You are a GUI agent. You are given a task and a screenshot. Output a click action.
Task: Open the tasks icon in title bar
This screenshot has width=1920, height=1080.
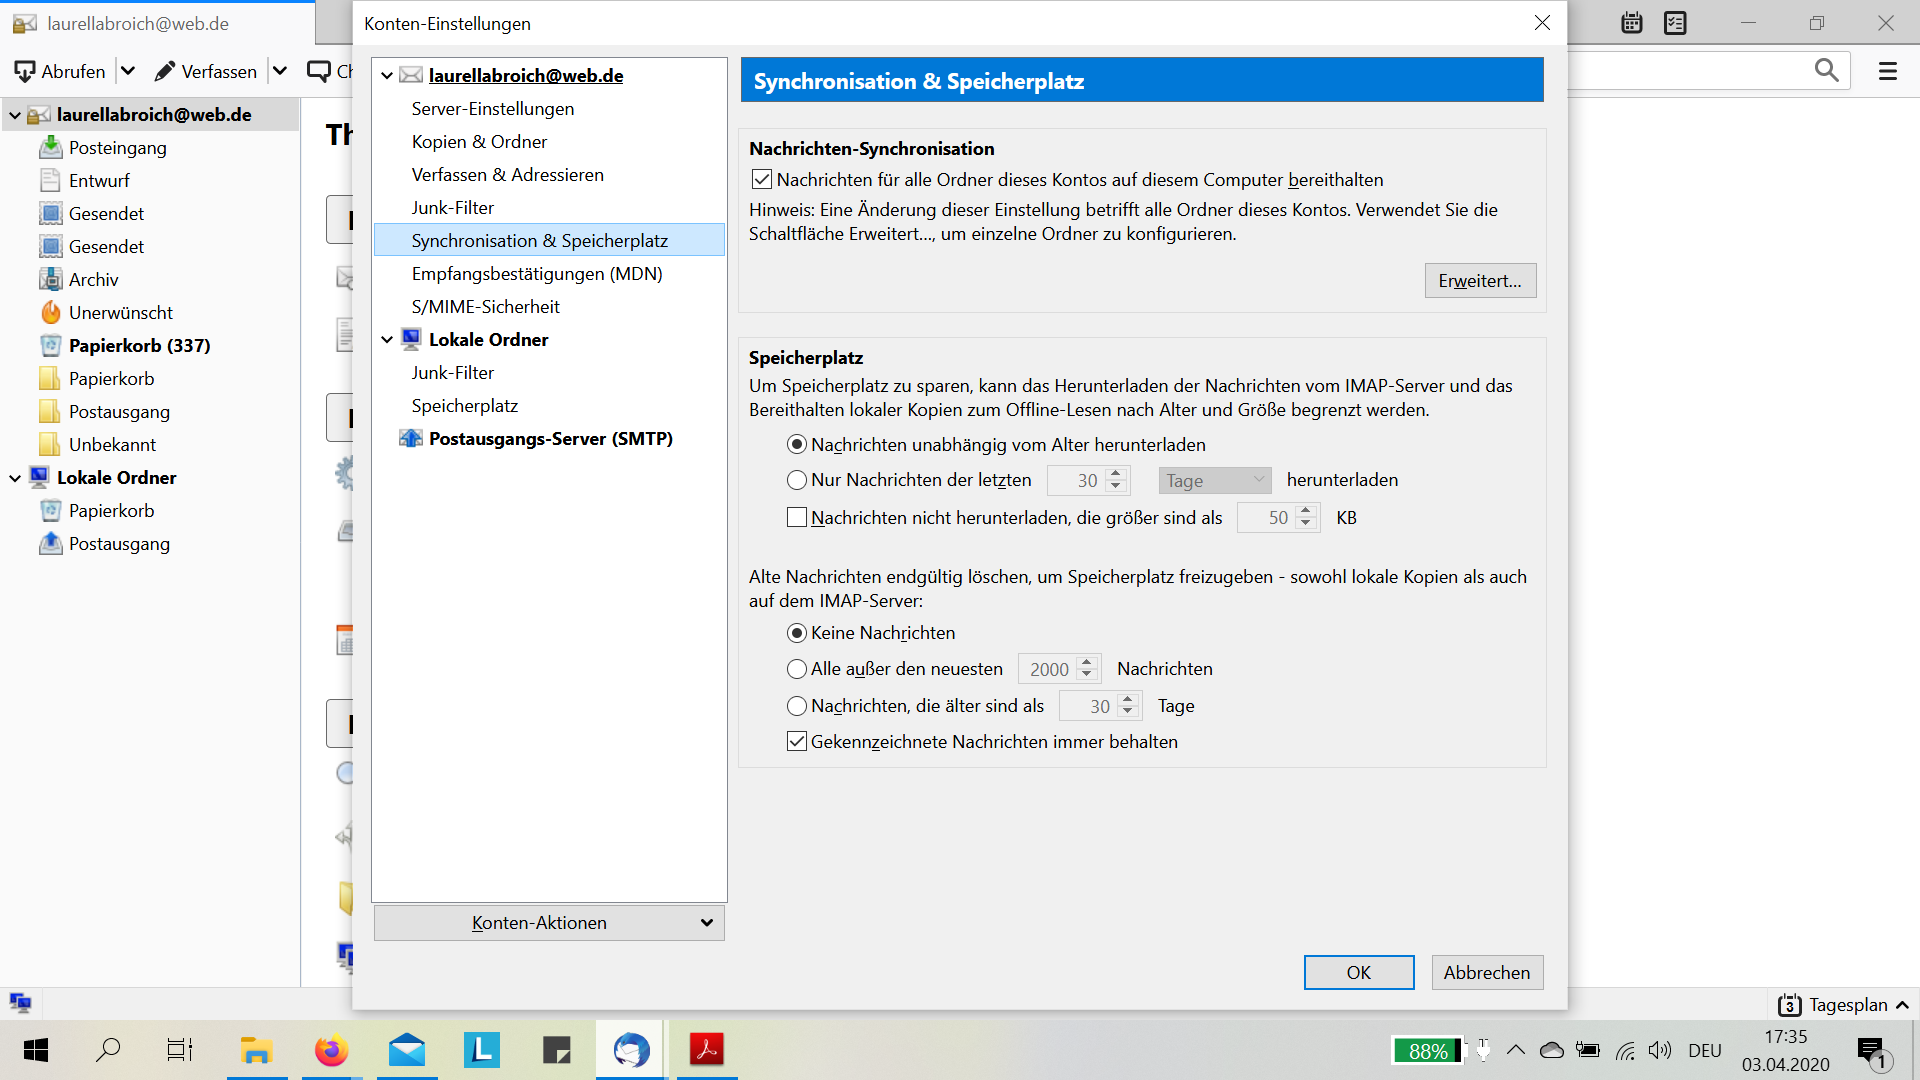(1675, 23)
